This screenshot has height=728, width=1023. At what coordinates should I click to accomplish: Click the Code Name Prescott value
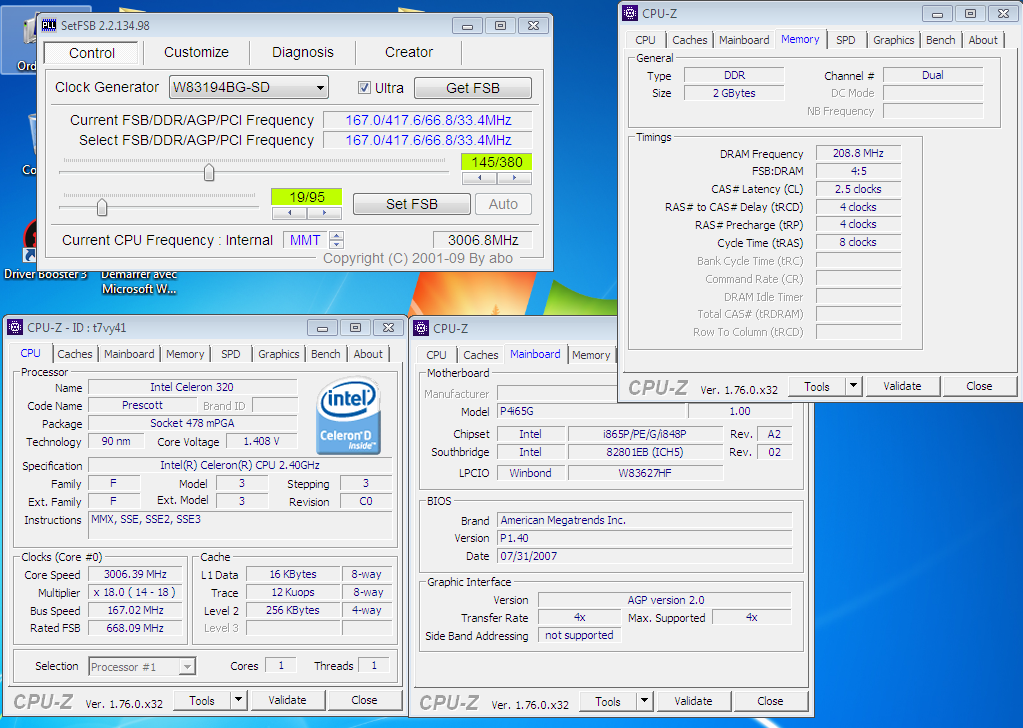pos(142,405)
